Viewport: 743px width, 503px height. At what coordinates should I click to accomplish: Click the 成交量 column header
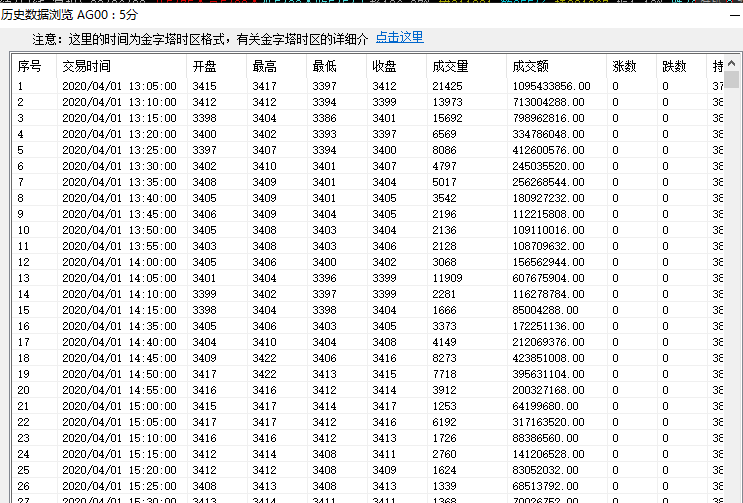coord(467,66)
